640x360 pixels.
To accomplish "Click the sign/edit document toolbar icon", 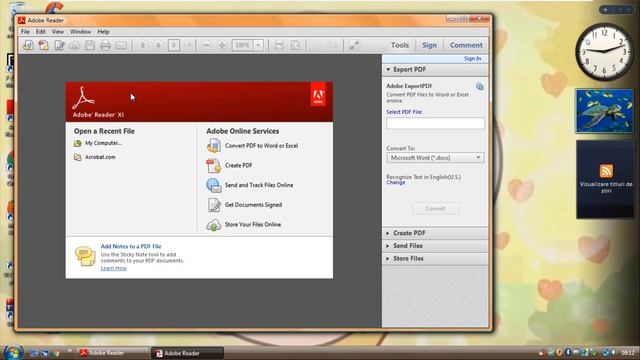I will click(x=59, y=45).
